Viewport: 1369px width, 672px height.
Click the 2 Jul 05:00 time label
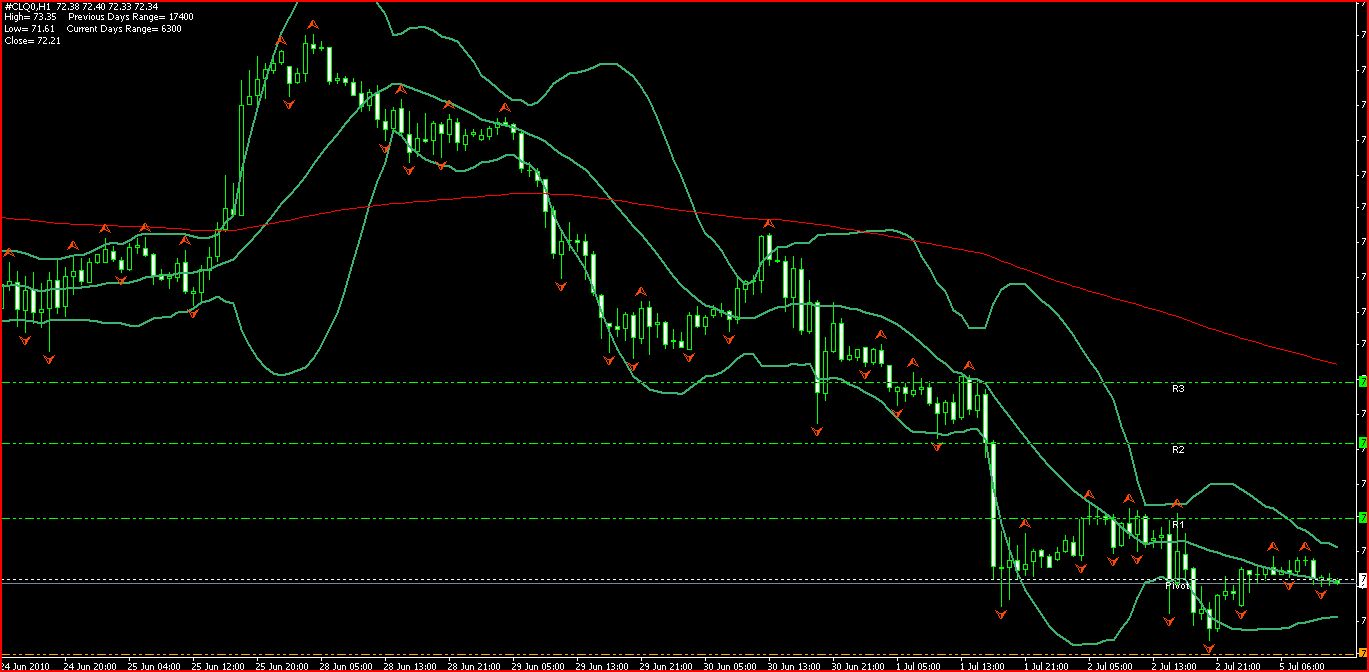click(x=1112, y=665)
